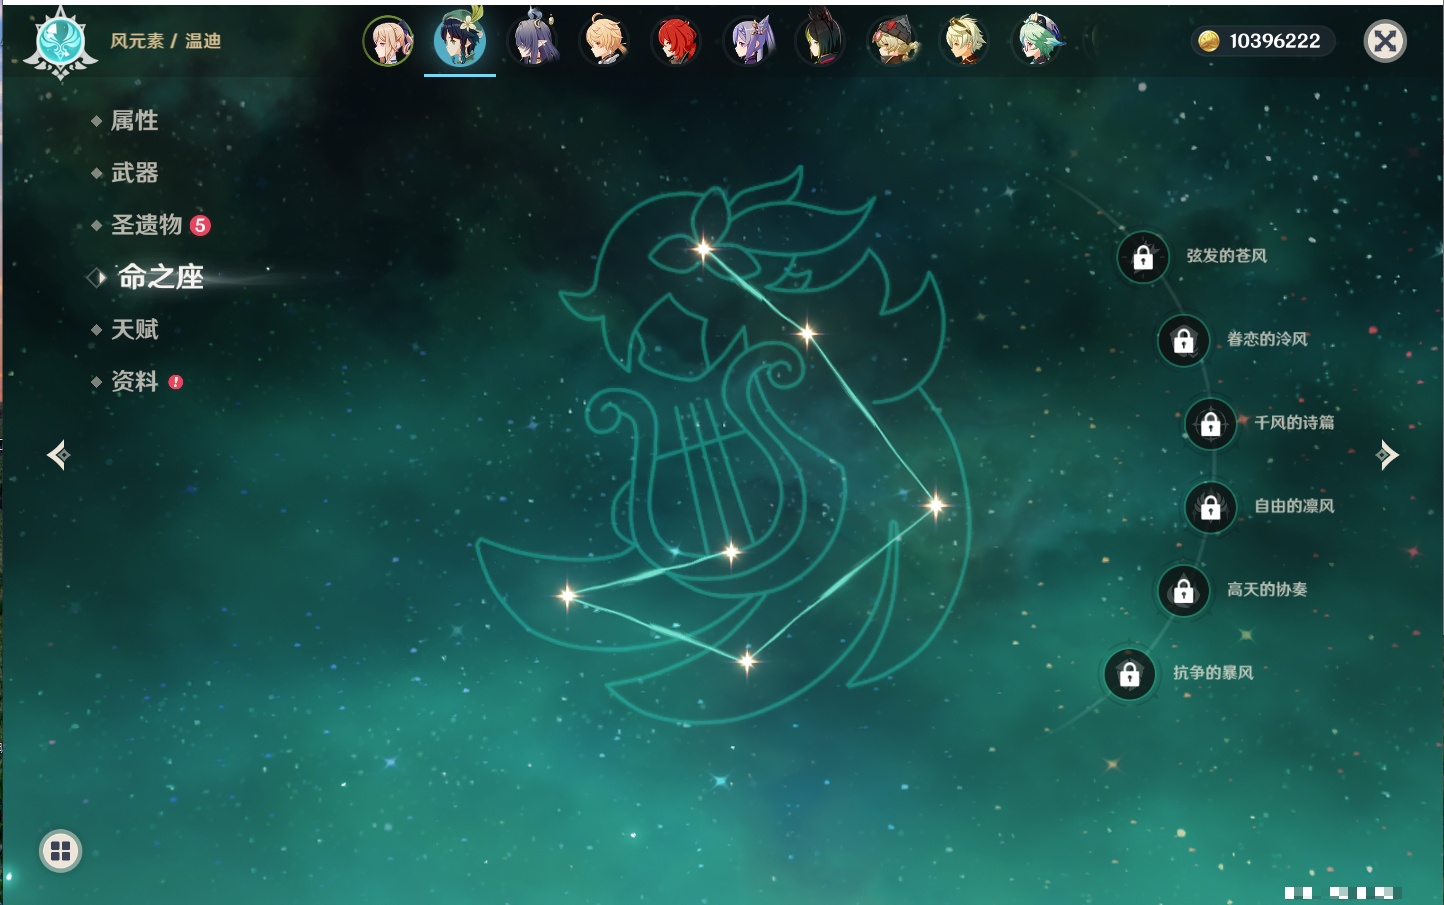Click the Anemo element emblem

point(60,43)
